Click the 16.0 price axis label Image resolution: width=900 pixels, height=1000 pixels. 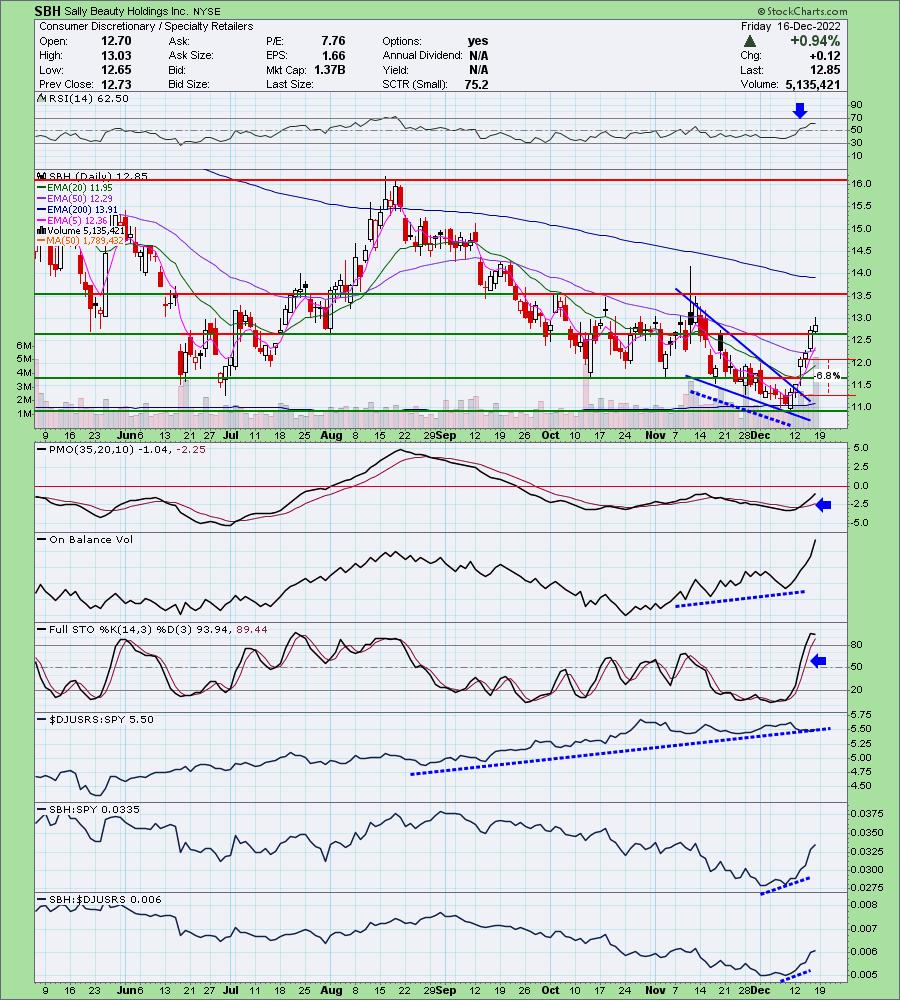pos(862,184)
